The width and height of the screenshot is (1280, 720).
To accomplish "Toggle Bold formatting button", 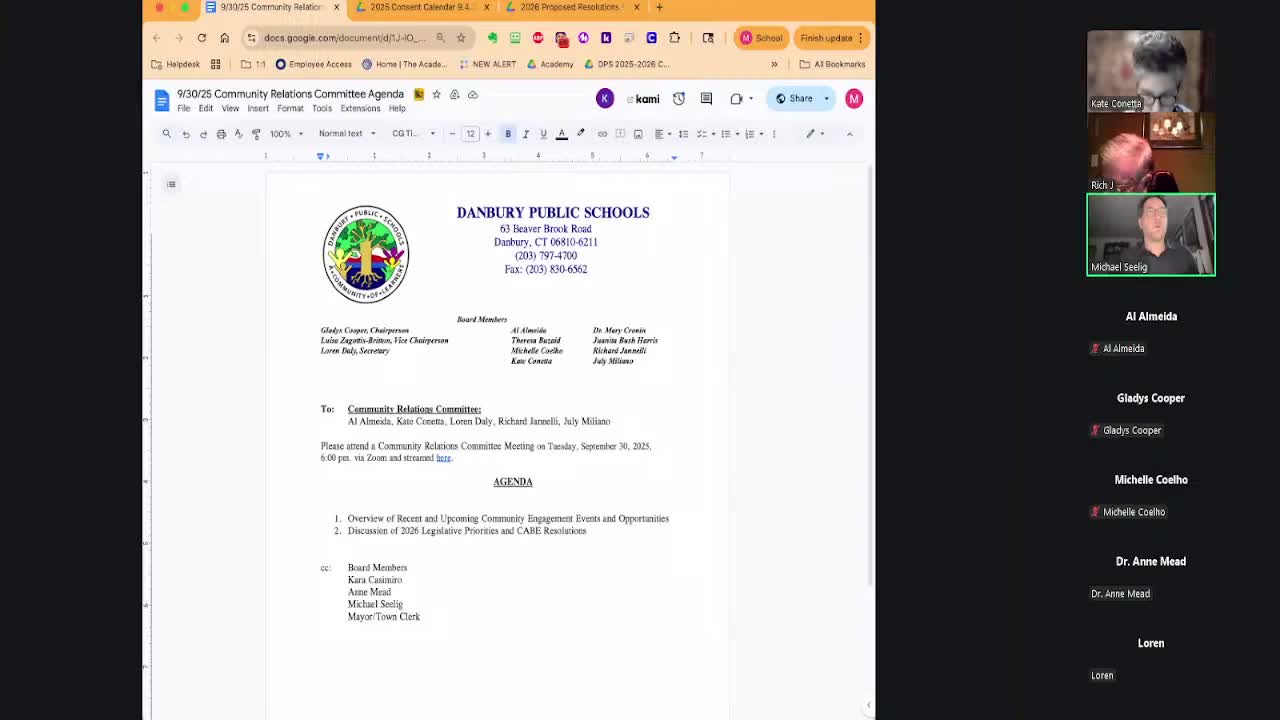I will [x=508, y=134].
